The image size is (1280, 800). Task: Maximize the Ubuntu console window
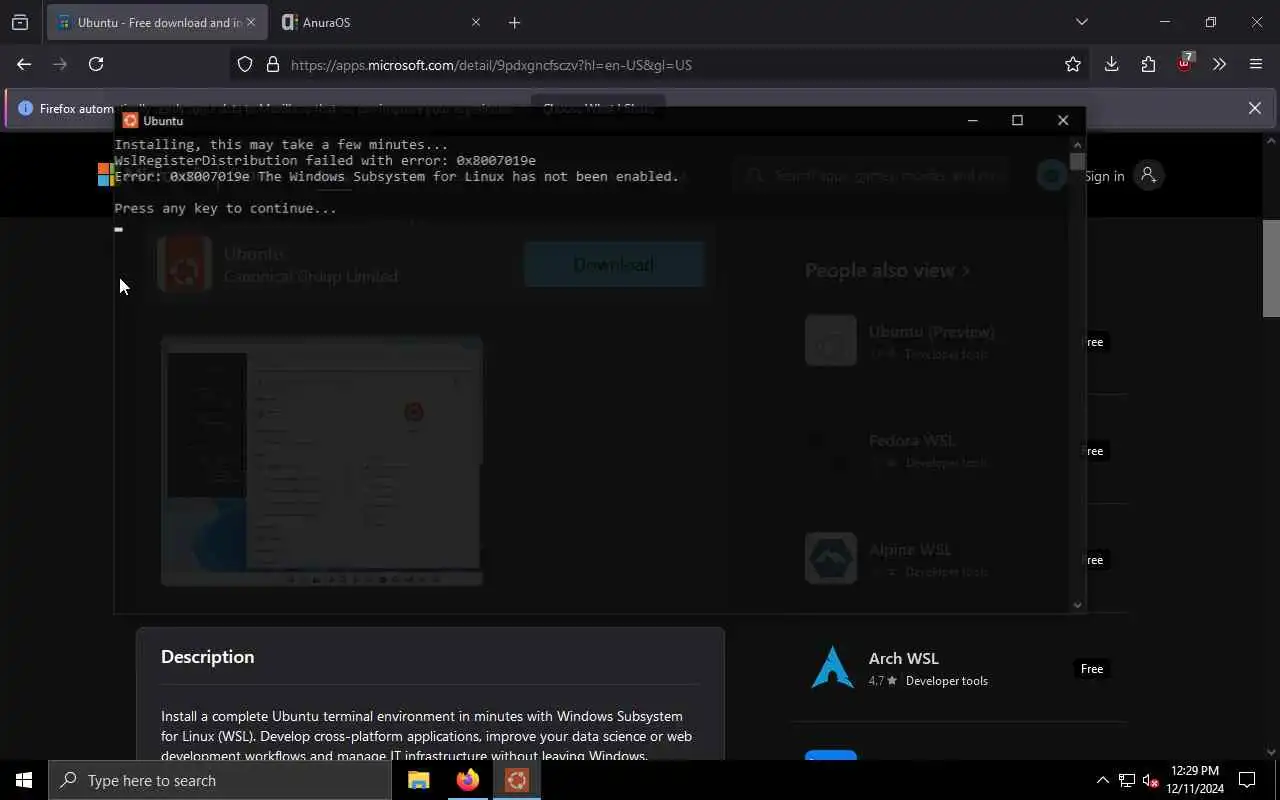tap(1017, 120)
